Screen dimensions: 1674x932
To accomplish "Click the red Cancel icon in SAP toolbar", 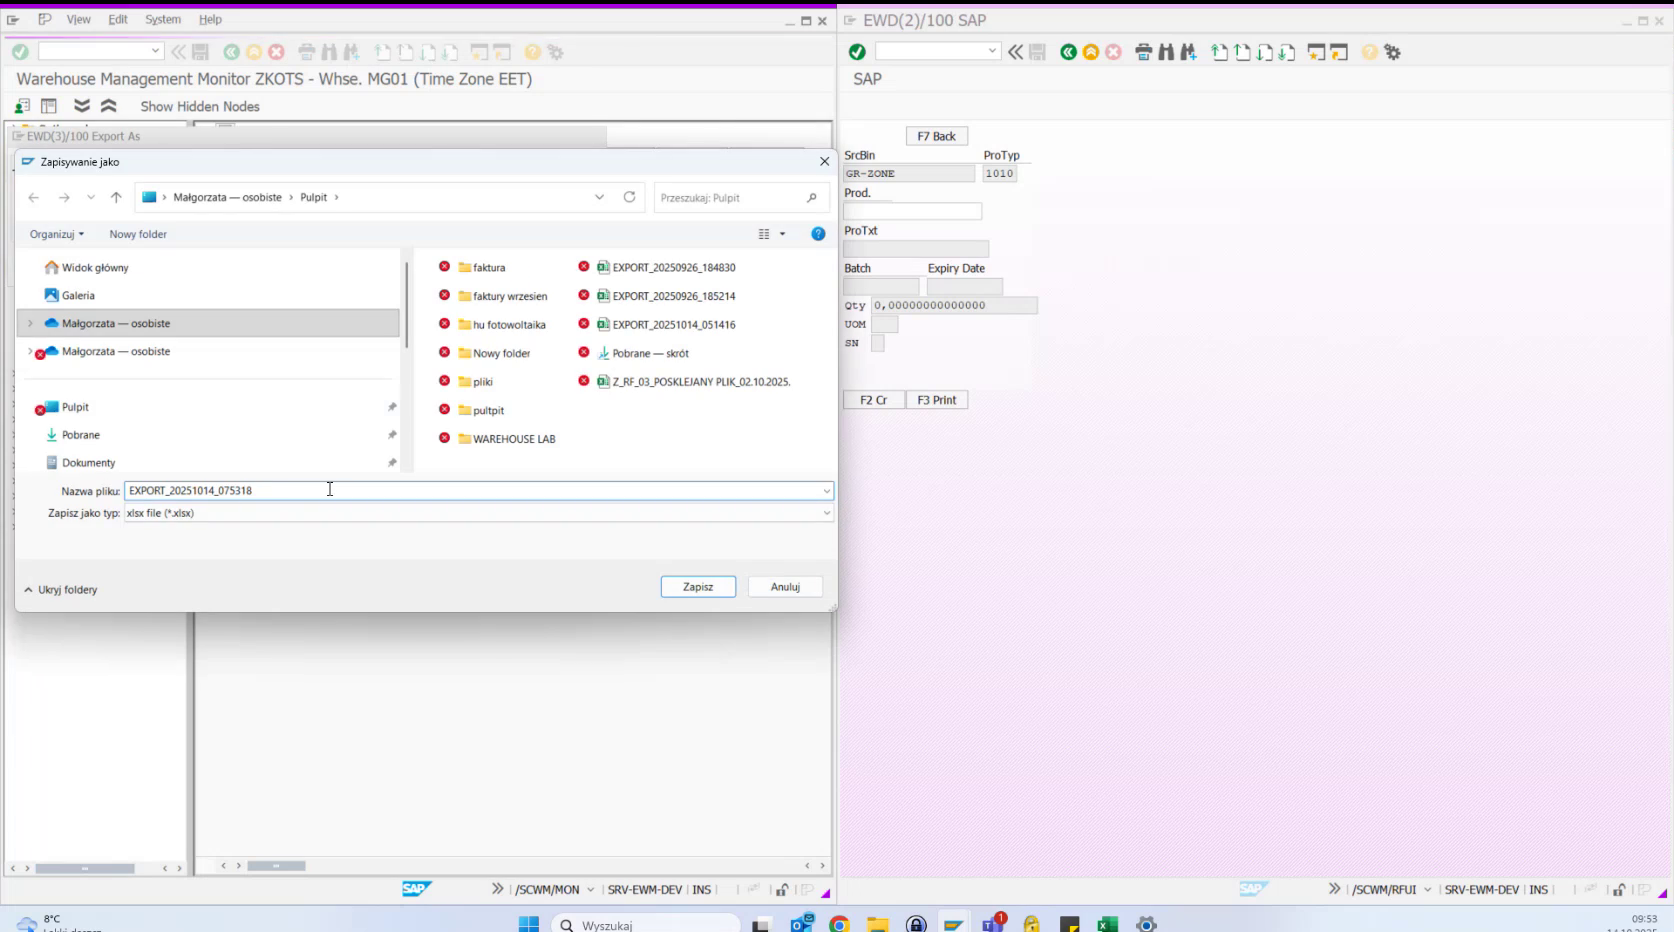I will pos(1112,52).
